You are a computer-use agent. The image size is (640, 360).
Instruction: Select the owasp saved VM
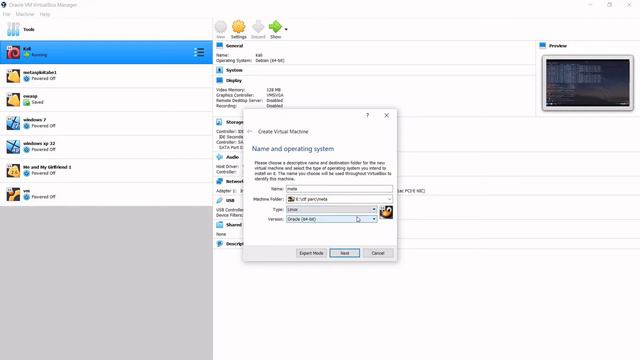pos(106,100)
